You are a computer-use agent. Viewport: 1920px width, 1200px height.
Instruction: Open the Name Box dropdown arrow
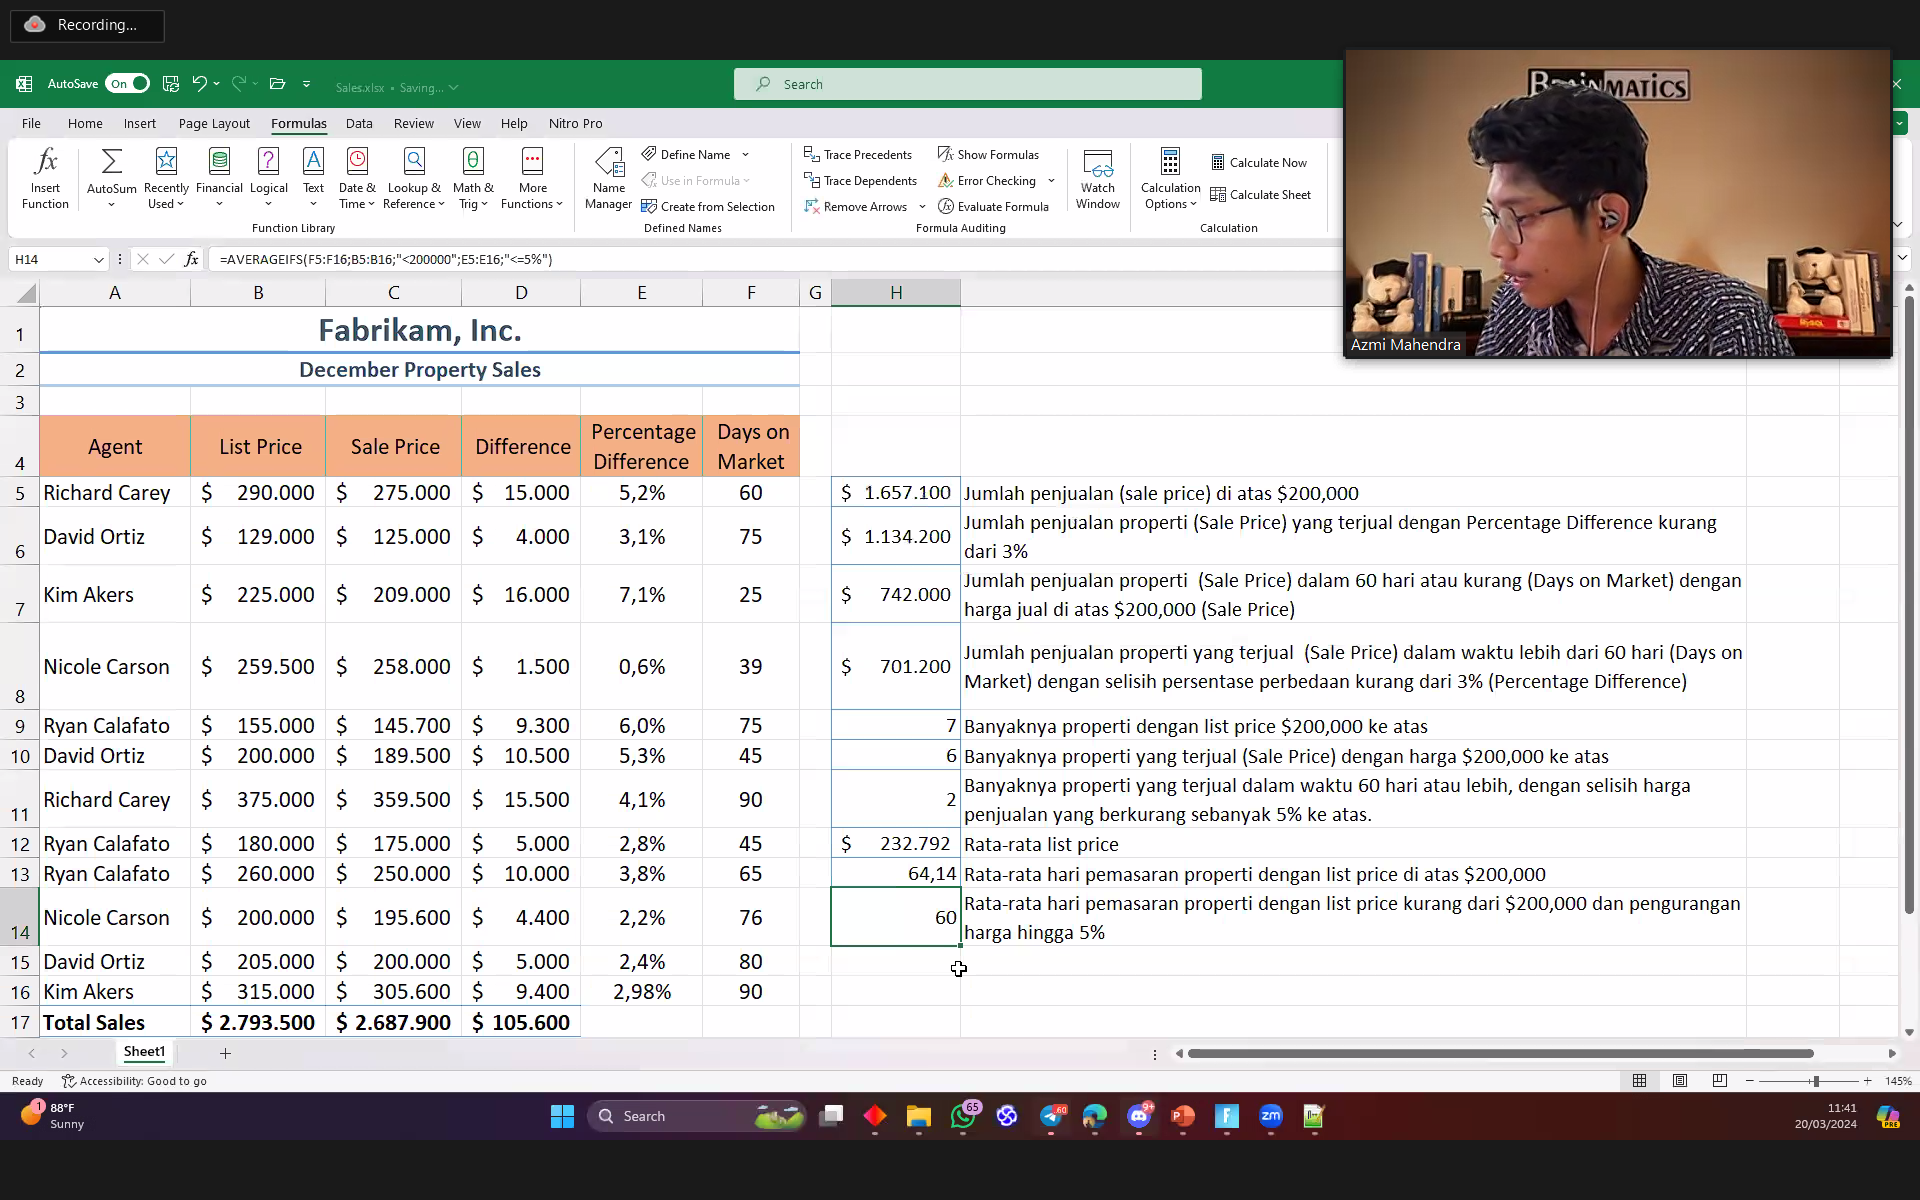pyautogui.click(x=98, y=259)
